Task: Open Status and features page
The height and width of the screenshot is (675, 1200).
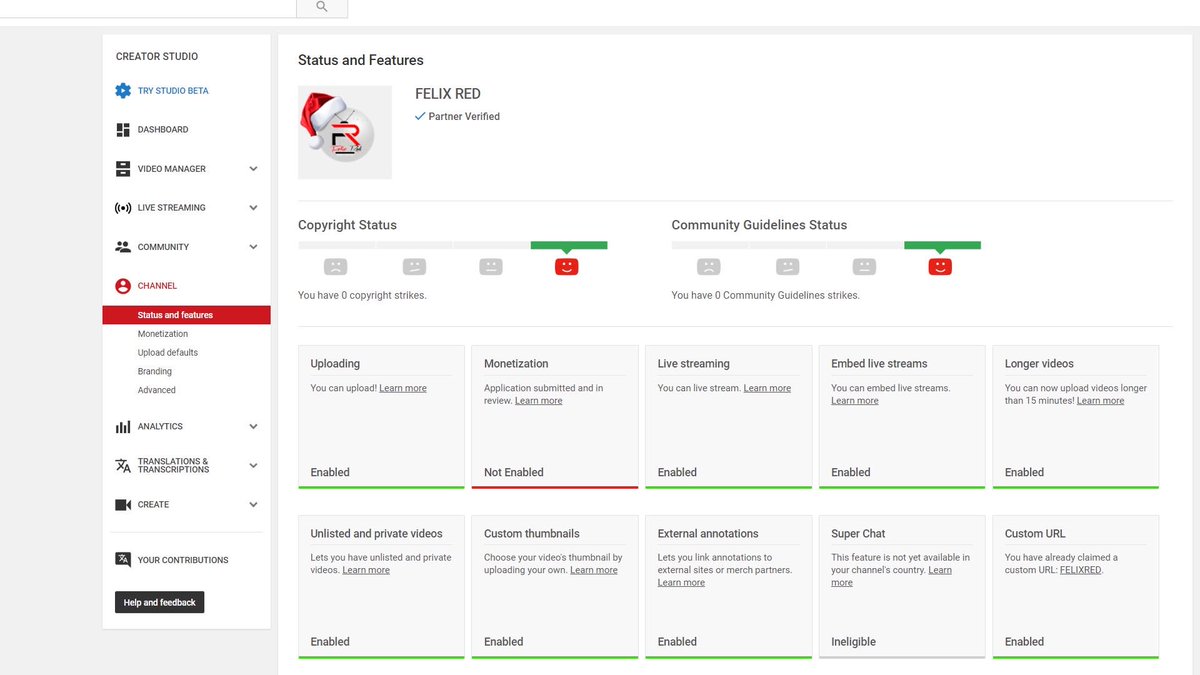Action: 186,315
